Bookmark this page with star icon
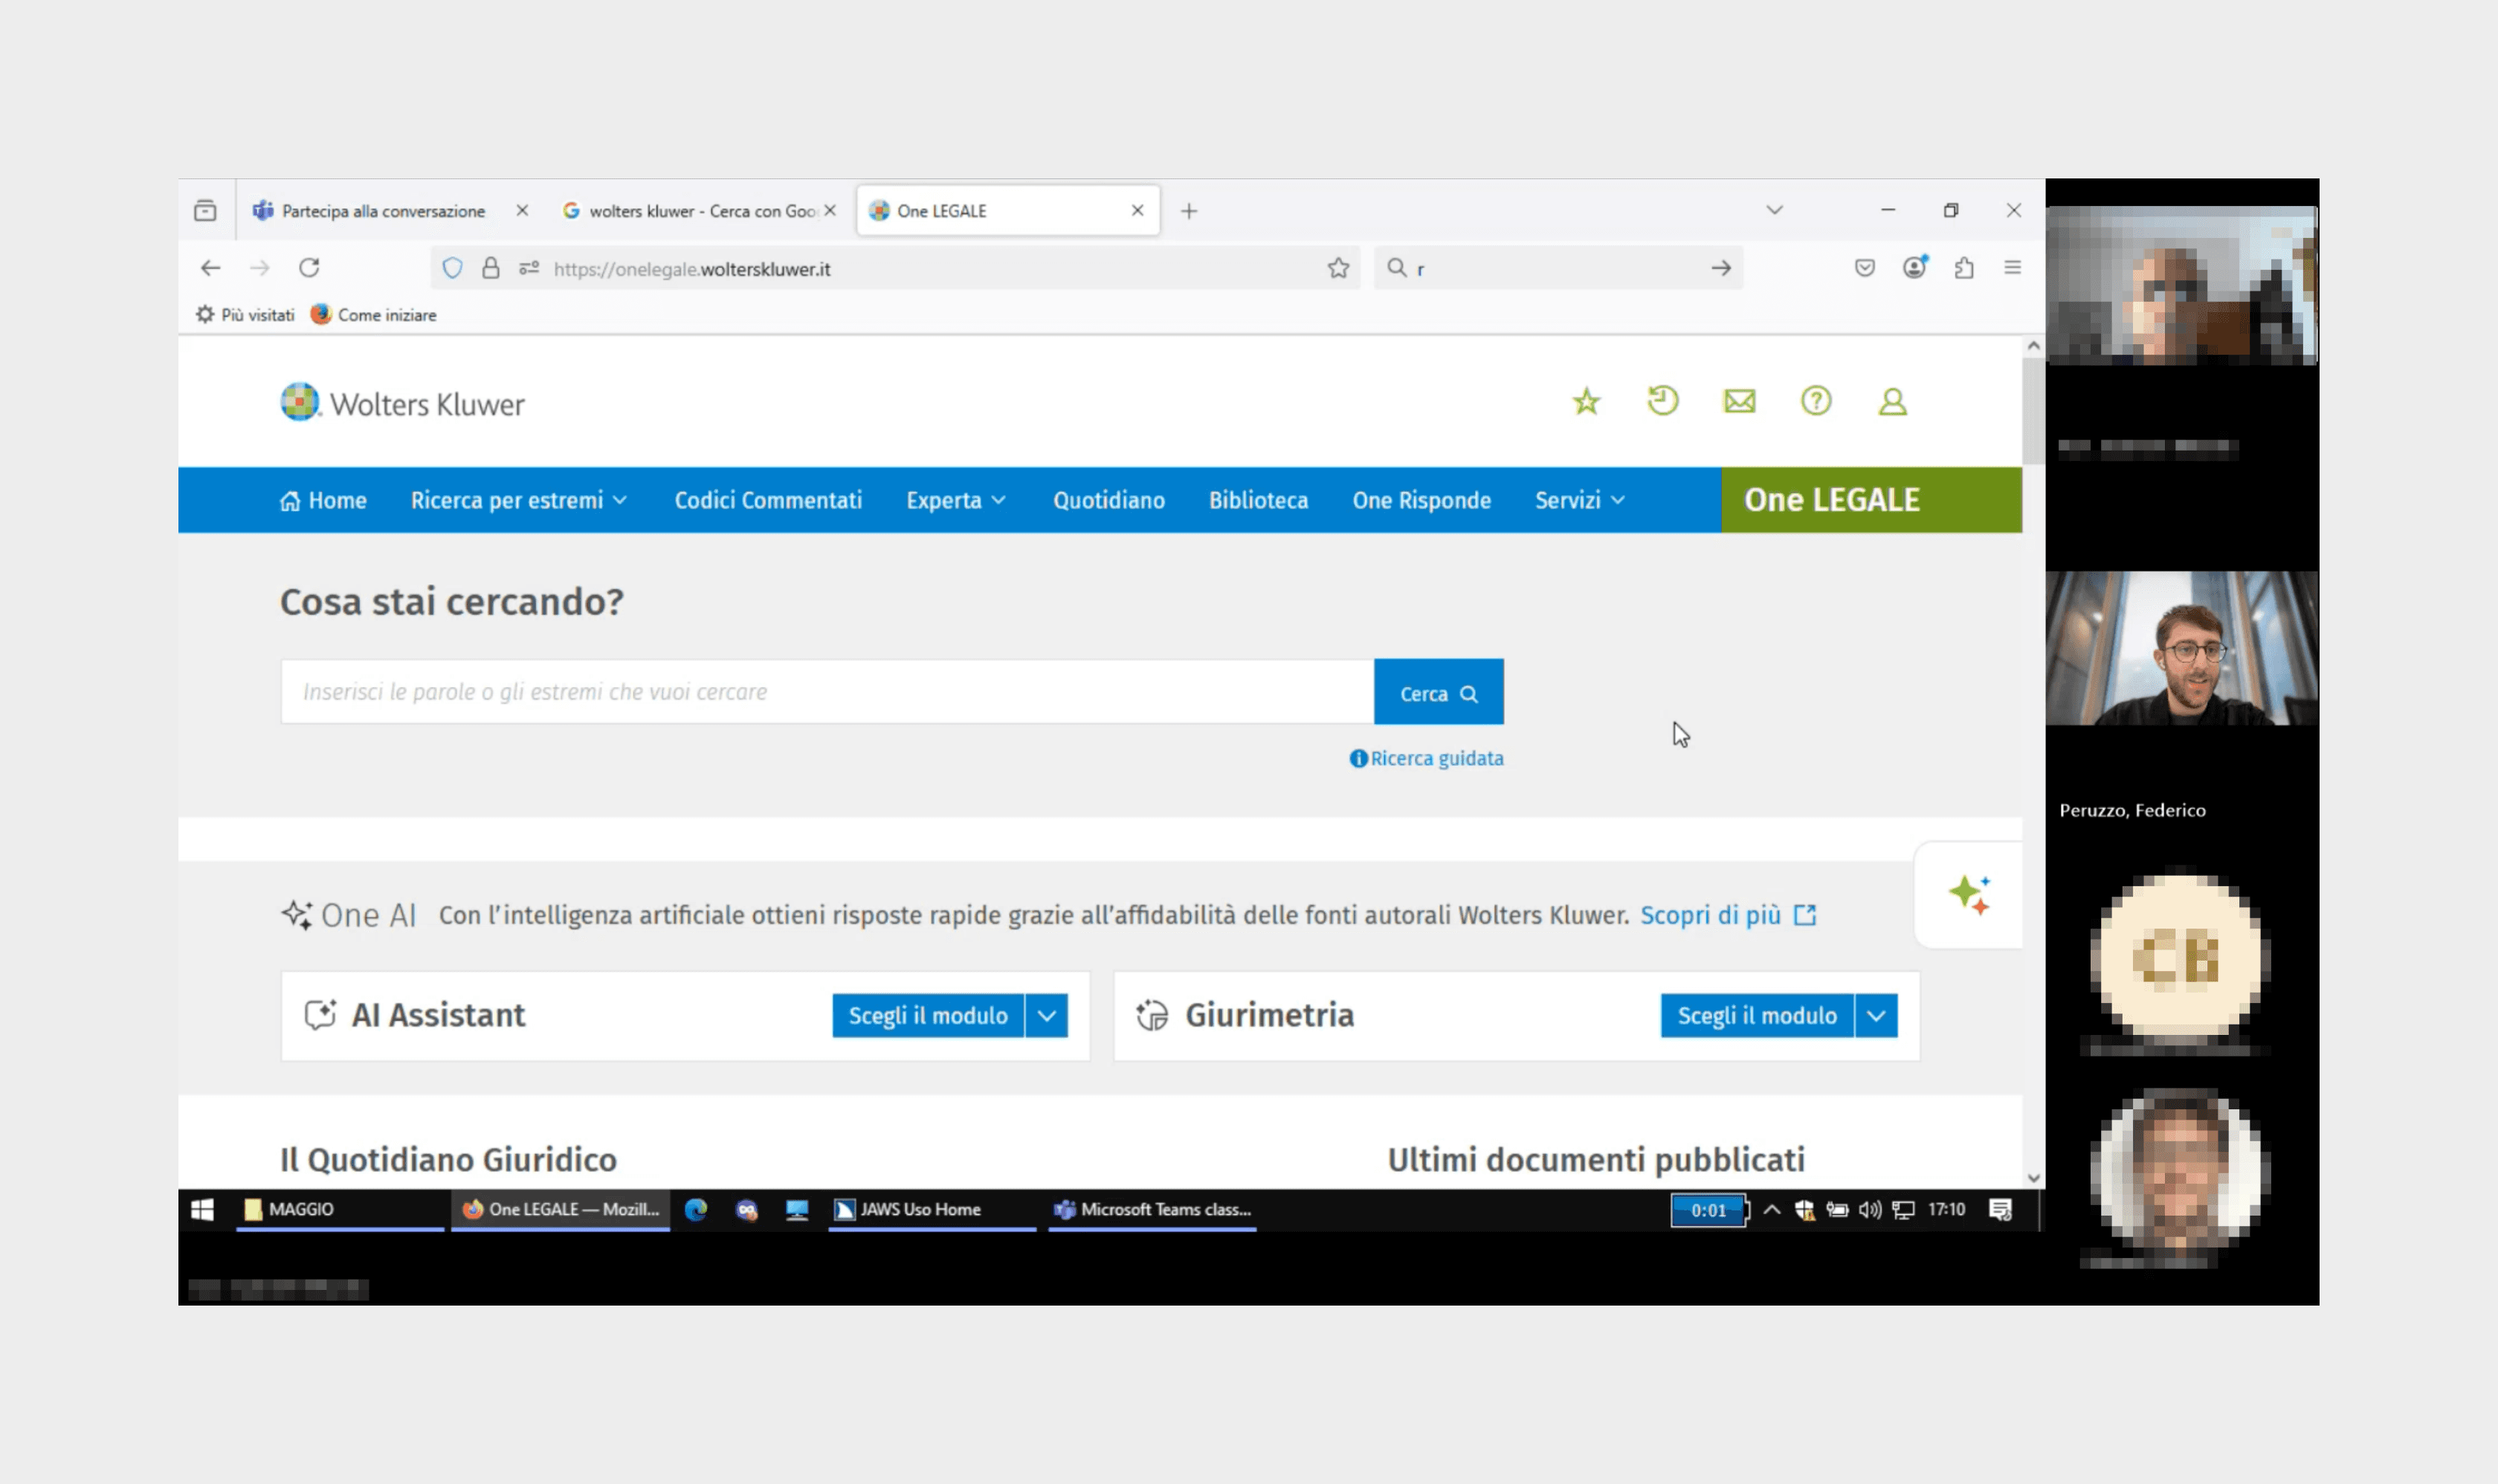2498x1484 pixels. [x=1338, y=268]
